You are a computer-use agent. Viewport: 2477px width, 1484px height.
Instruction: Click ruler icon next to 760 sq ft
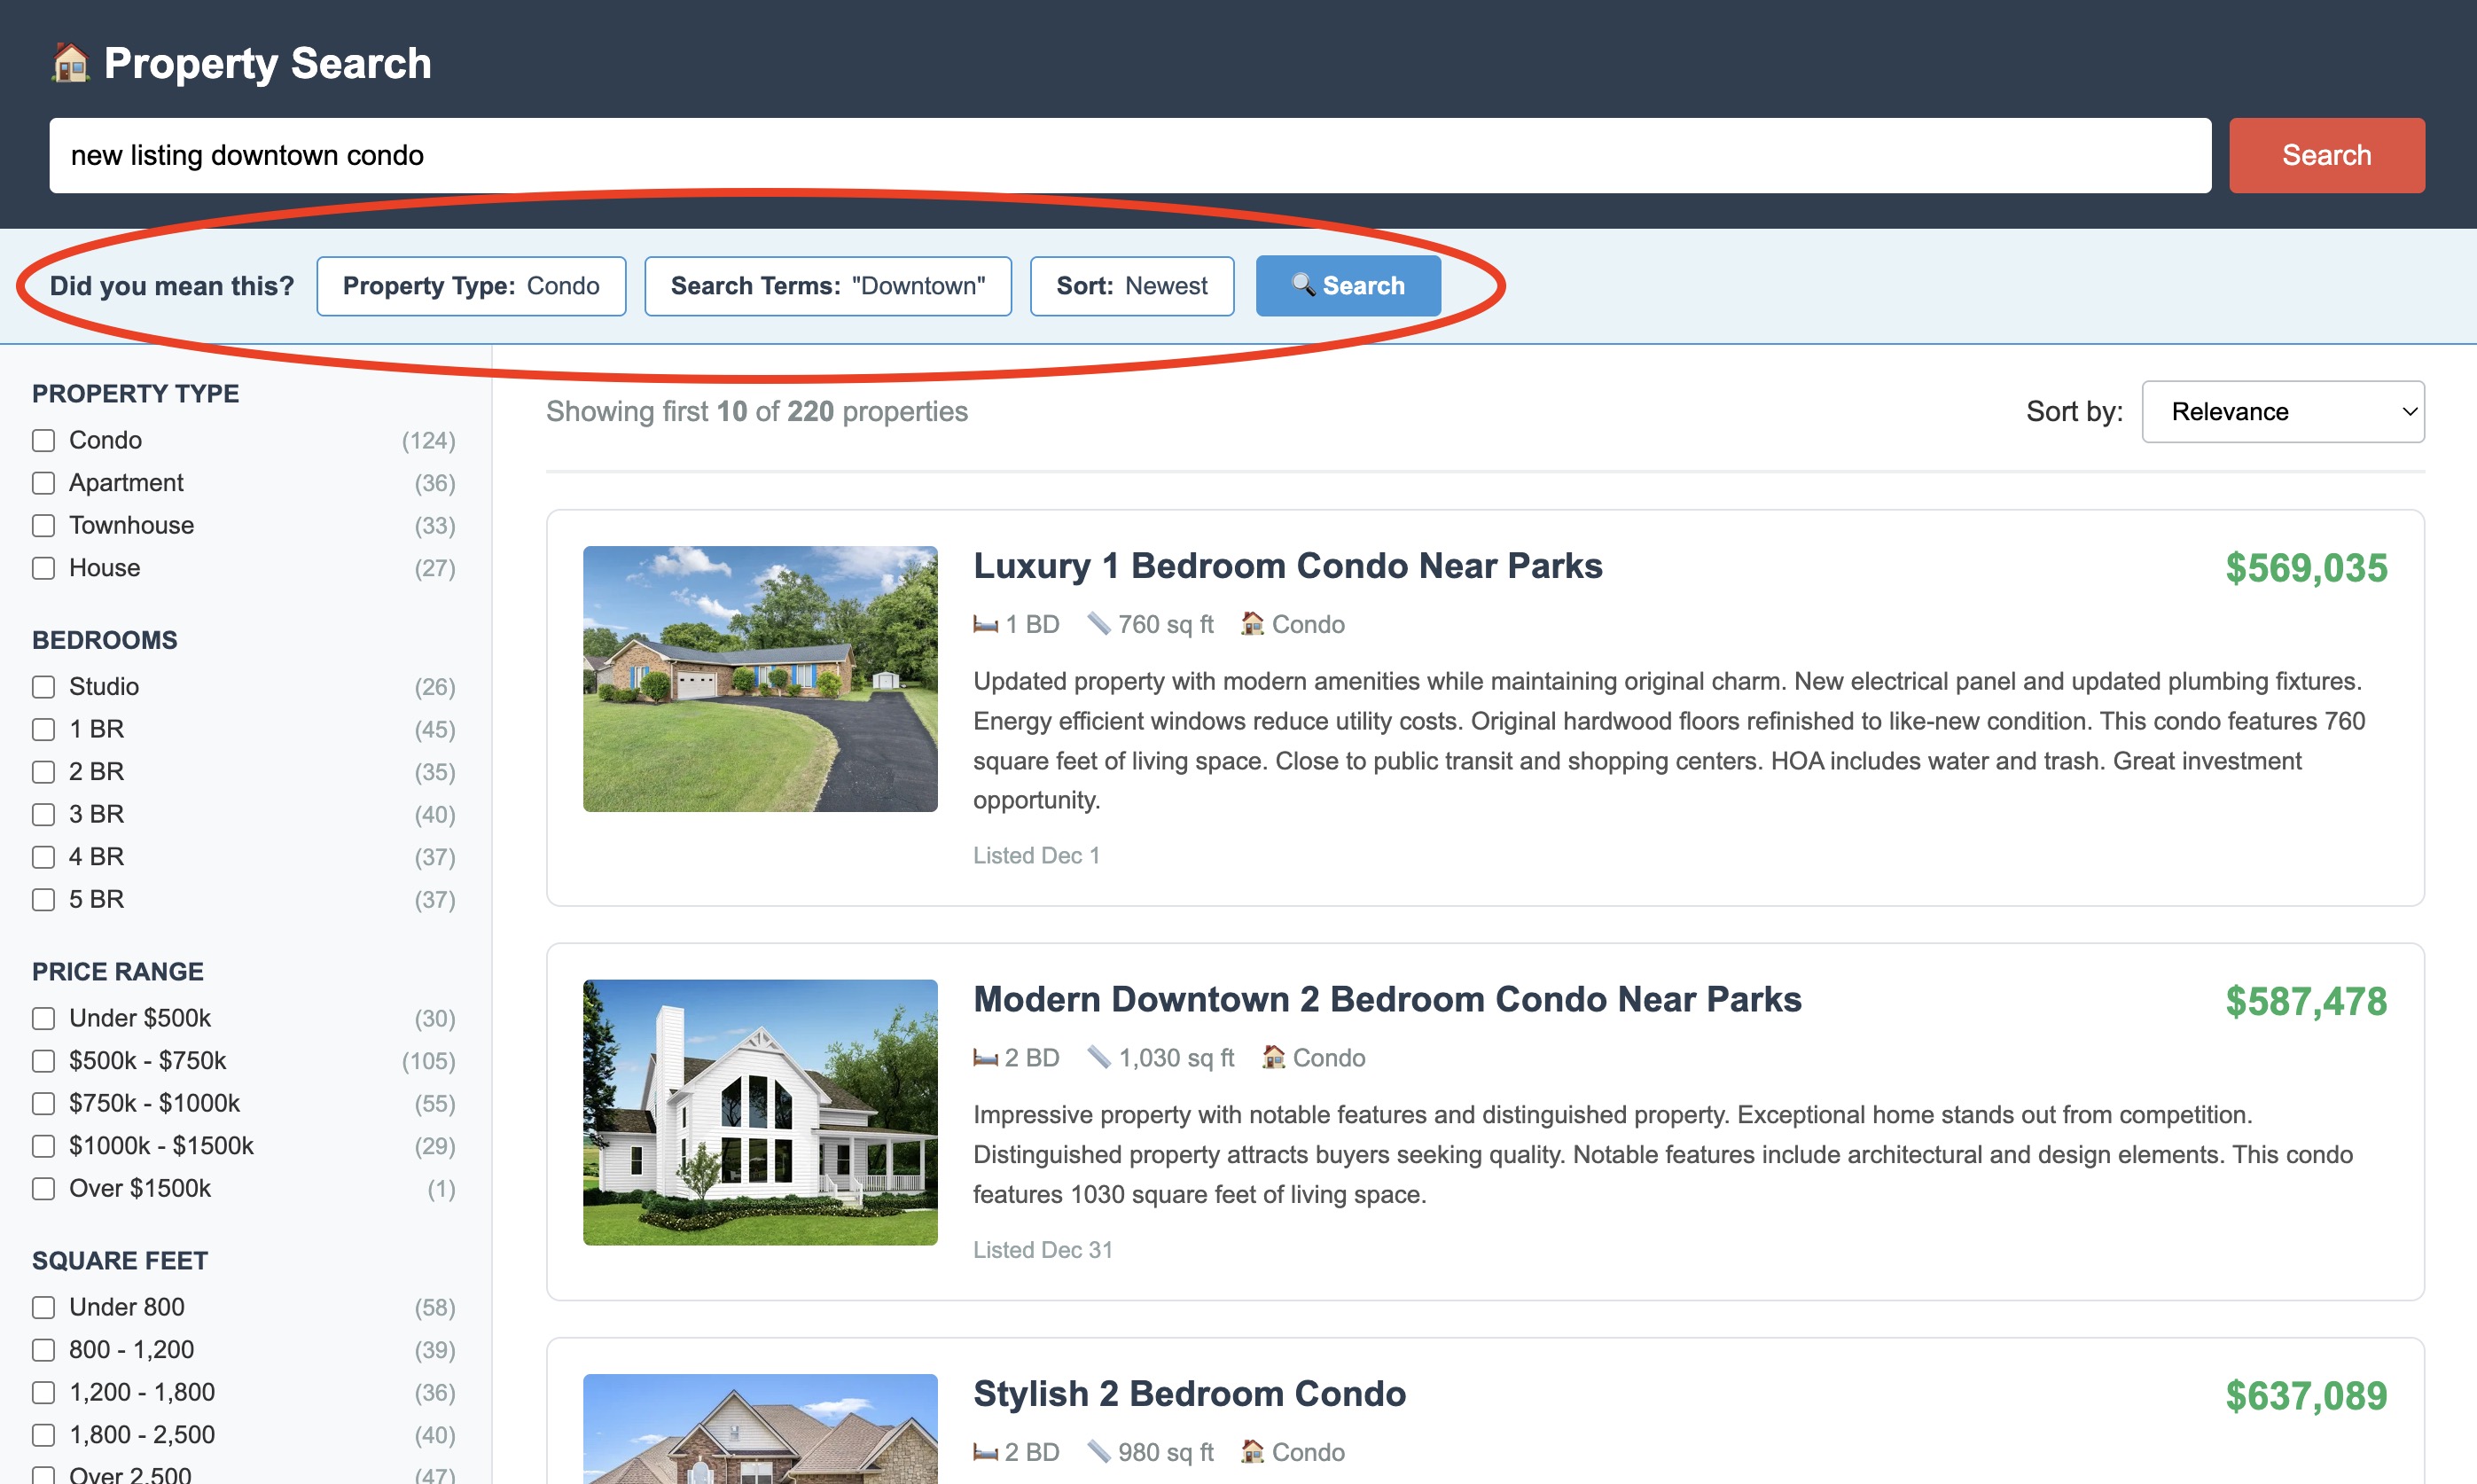click(x=1098, y=624)
